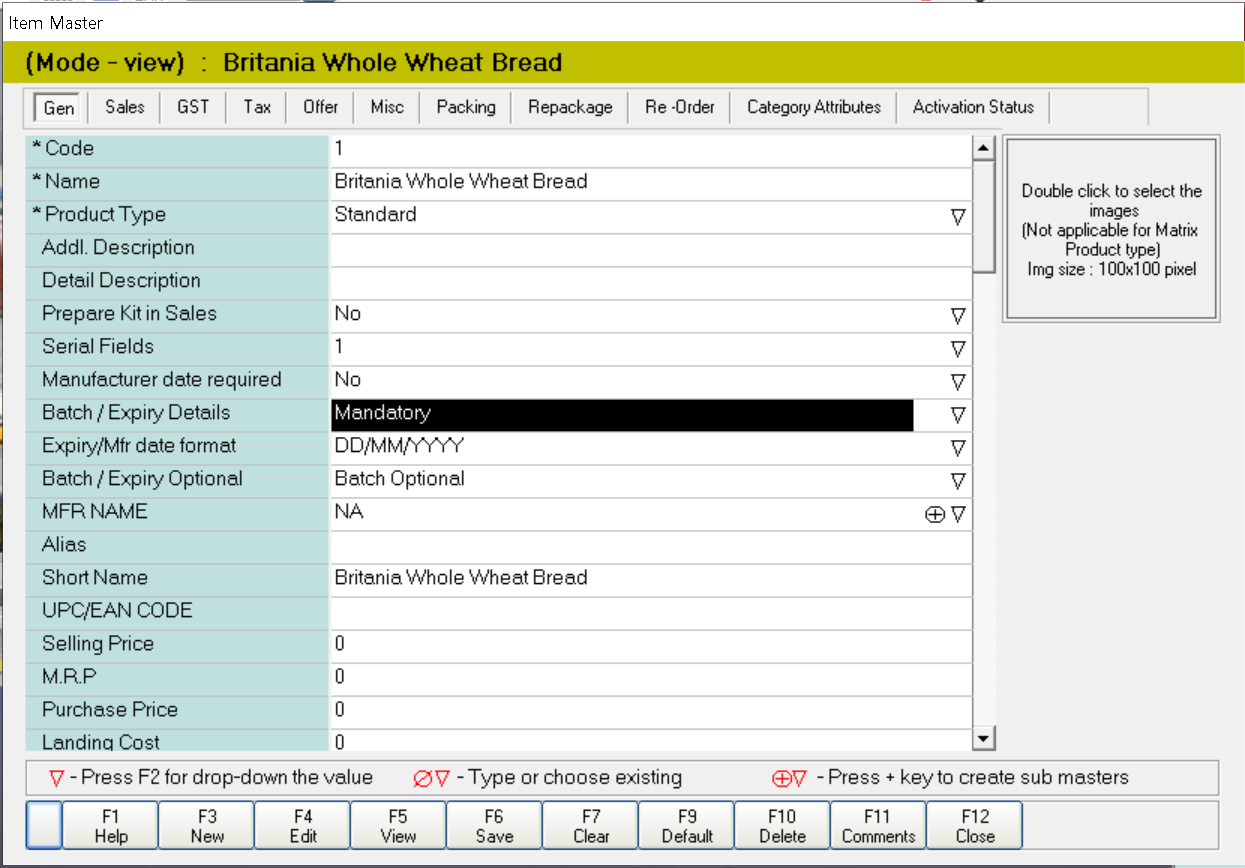The height and width of the screenshot is (868, 1245).
Task: Click the DD/MM/YYYY date format value
Action: click(400, 446)
